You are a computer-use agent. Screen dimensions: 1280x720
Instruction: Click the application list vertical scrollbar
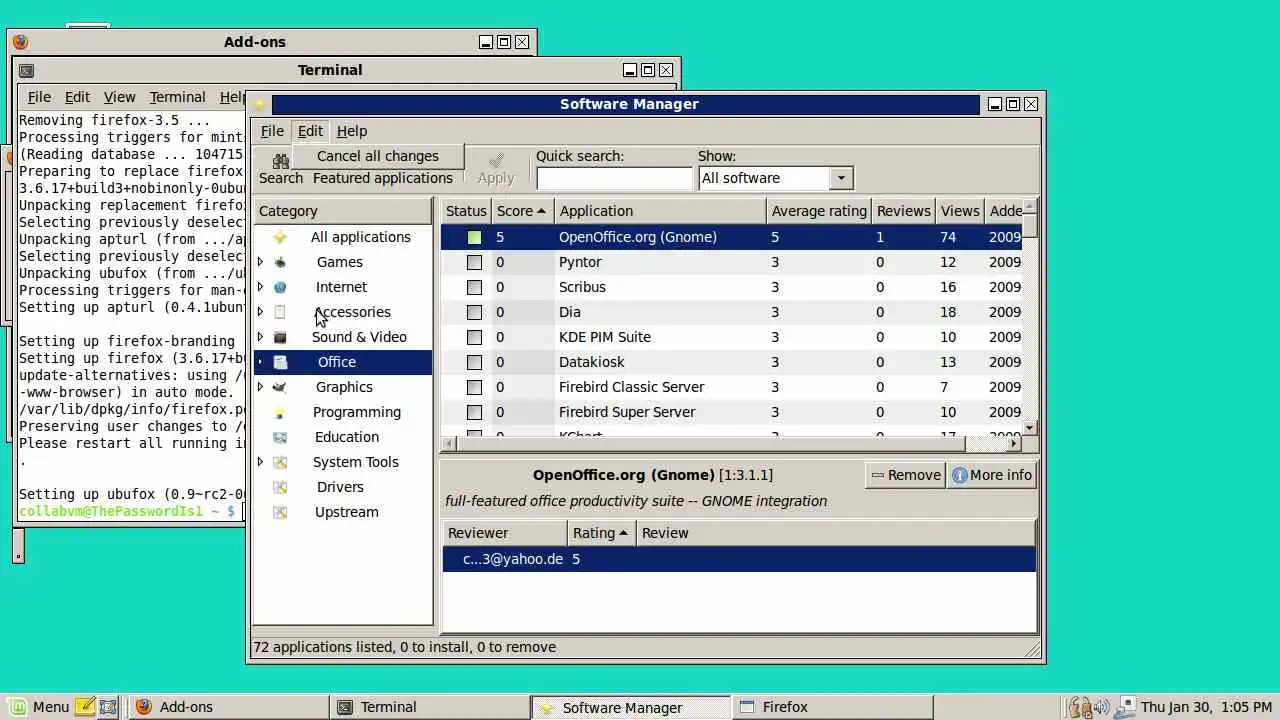click(1030, 317)
